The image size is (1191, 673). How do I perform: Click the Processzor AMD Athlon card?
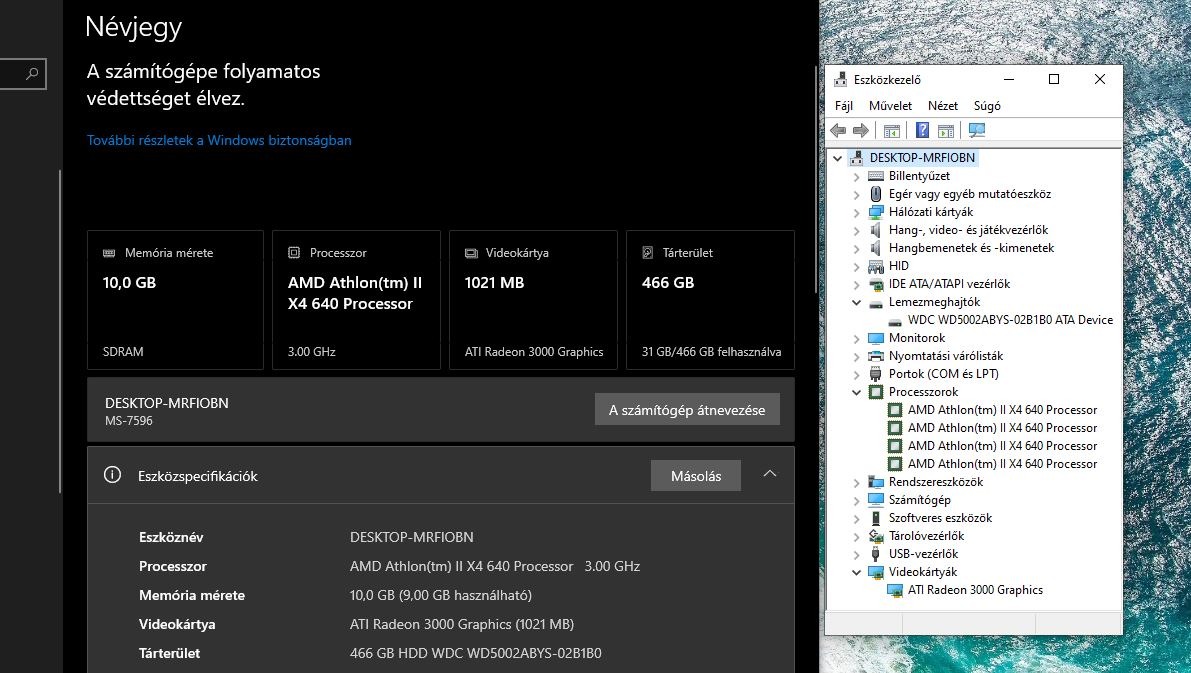356,300
